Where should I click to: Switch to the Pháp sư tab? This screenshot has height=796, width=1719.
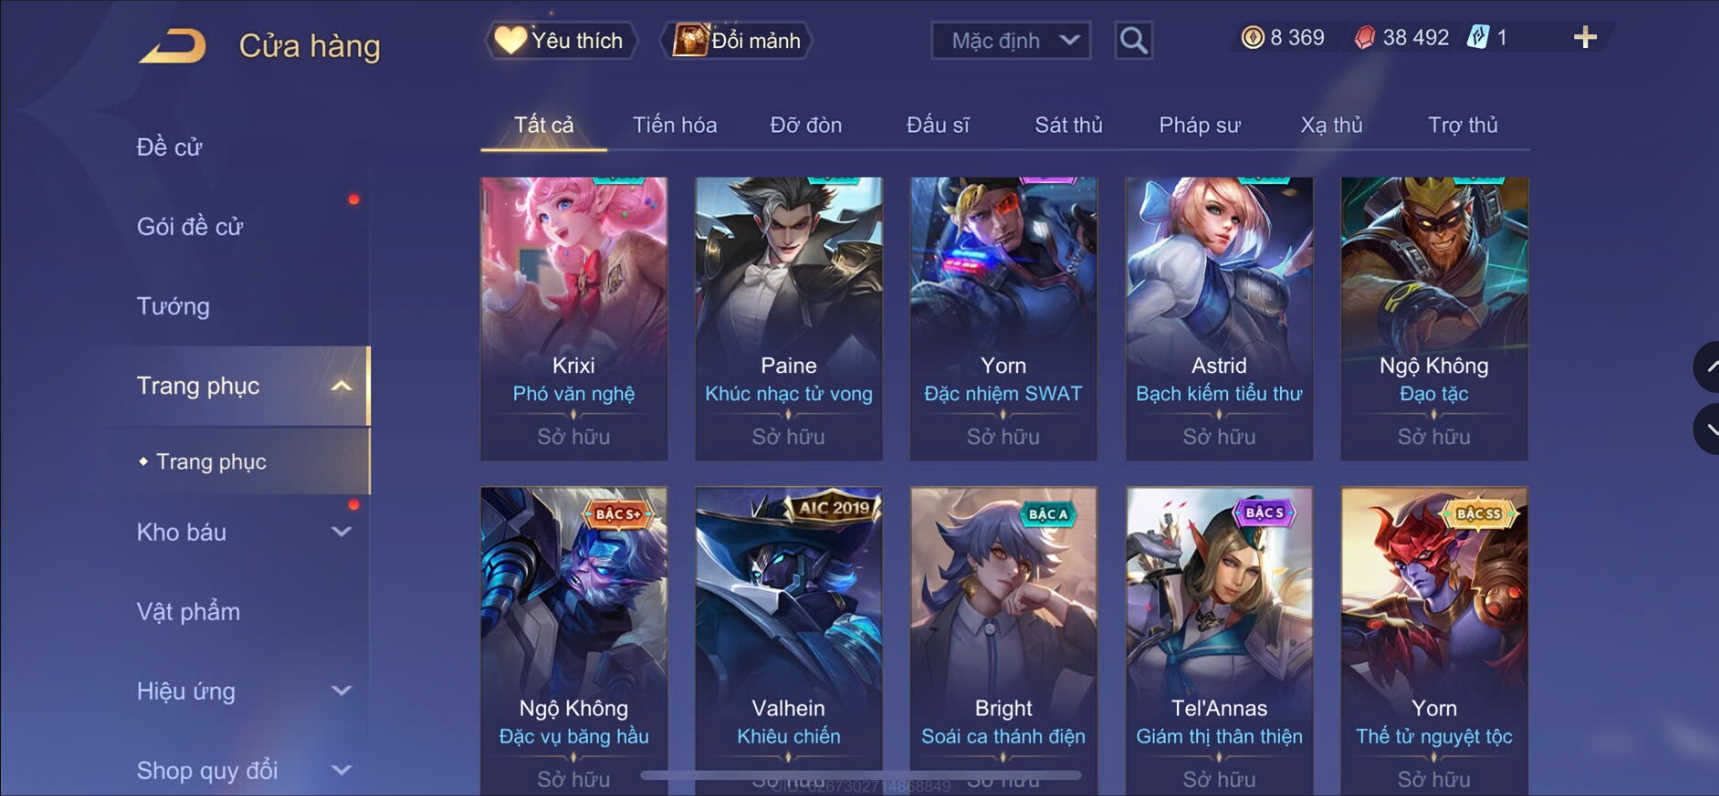point(1199,125)
